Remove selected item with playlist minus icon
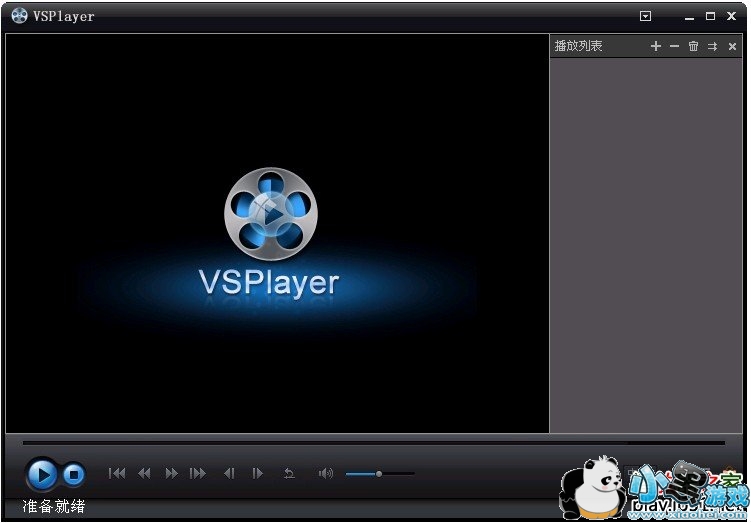 tap(674, 46)
